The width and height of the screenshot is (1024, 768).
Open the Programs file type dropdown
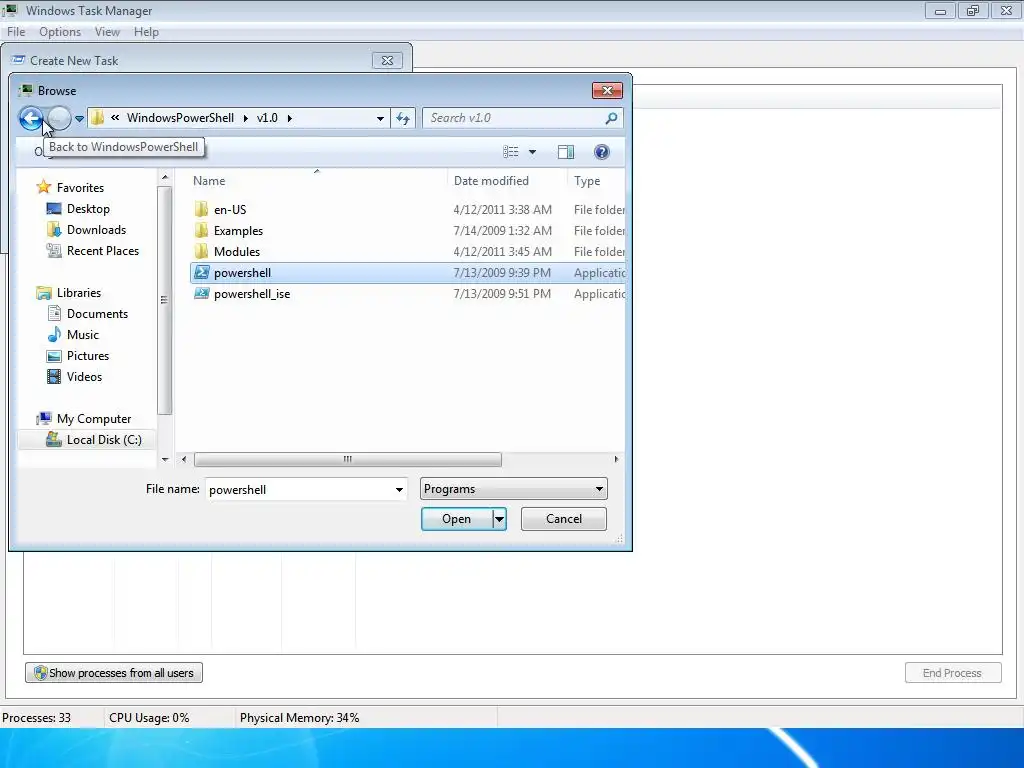click(x=513, y=489)
